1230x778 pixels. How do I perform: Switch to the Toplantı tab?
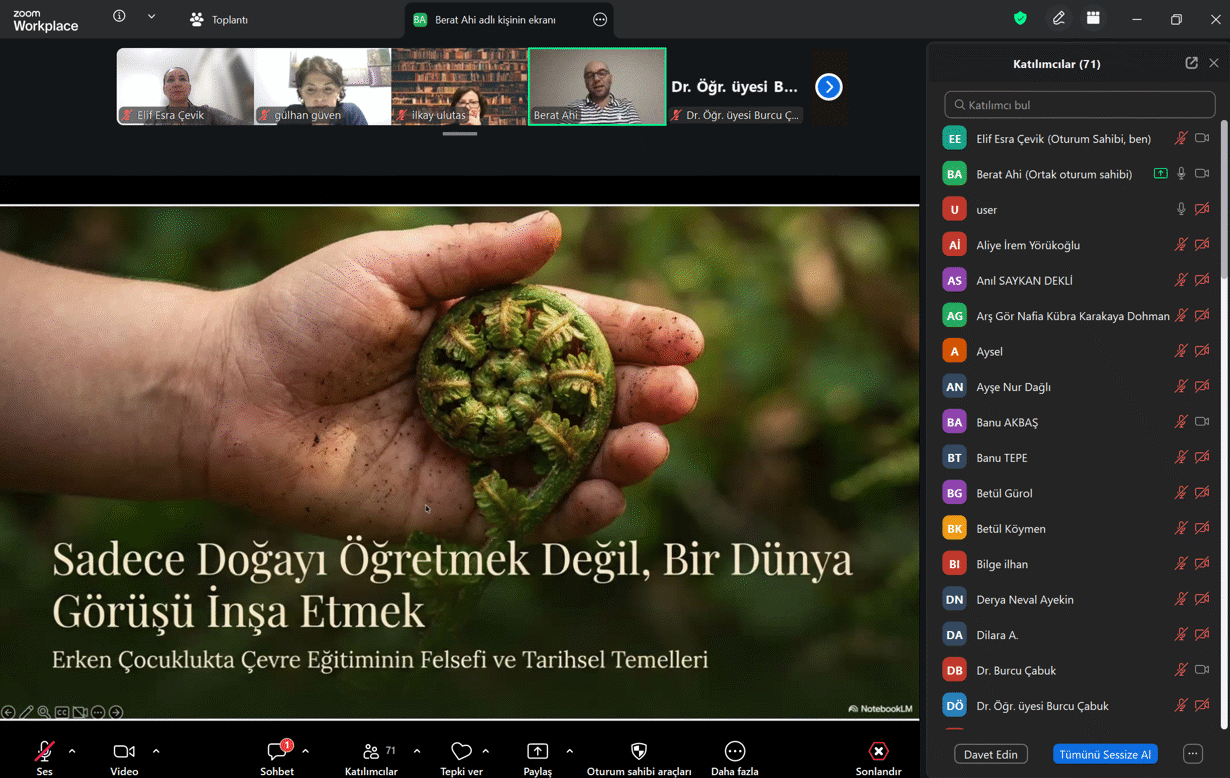pos(220,19)
